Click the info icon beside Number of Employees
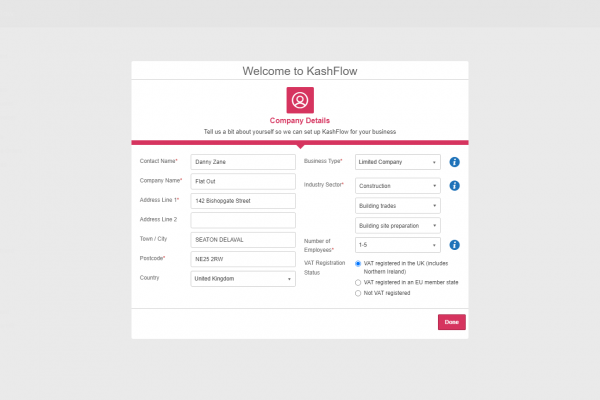The height and width of the screenshot is (400, 600). click(x=454, y=245)
